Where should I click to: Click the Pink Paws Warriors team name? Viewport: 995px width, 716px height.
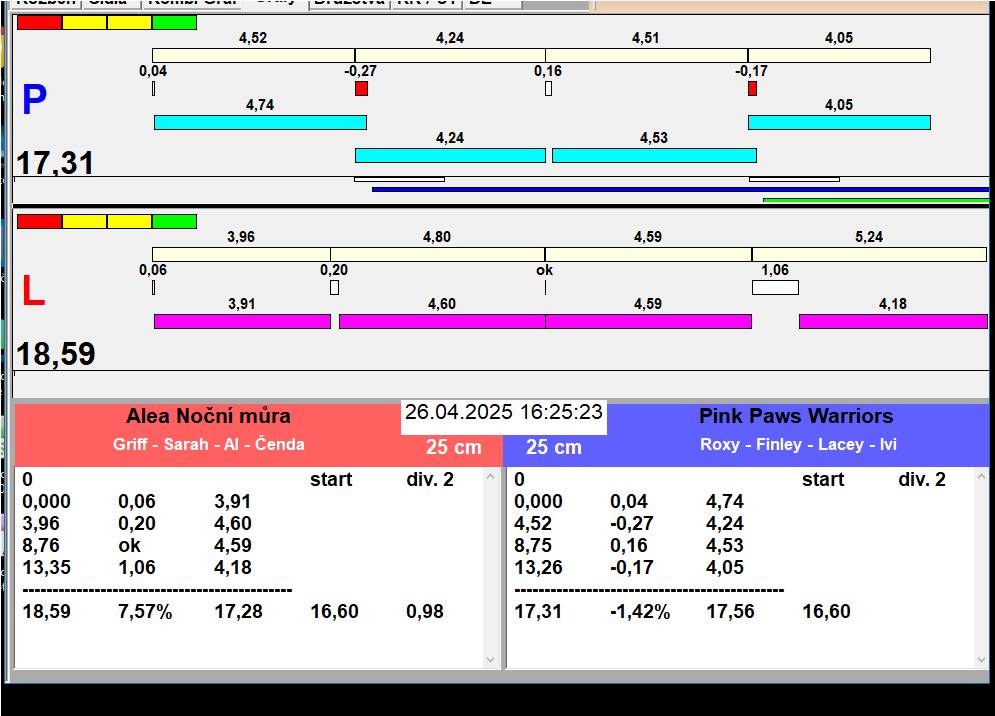coord(796,416)
